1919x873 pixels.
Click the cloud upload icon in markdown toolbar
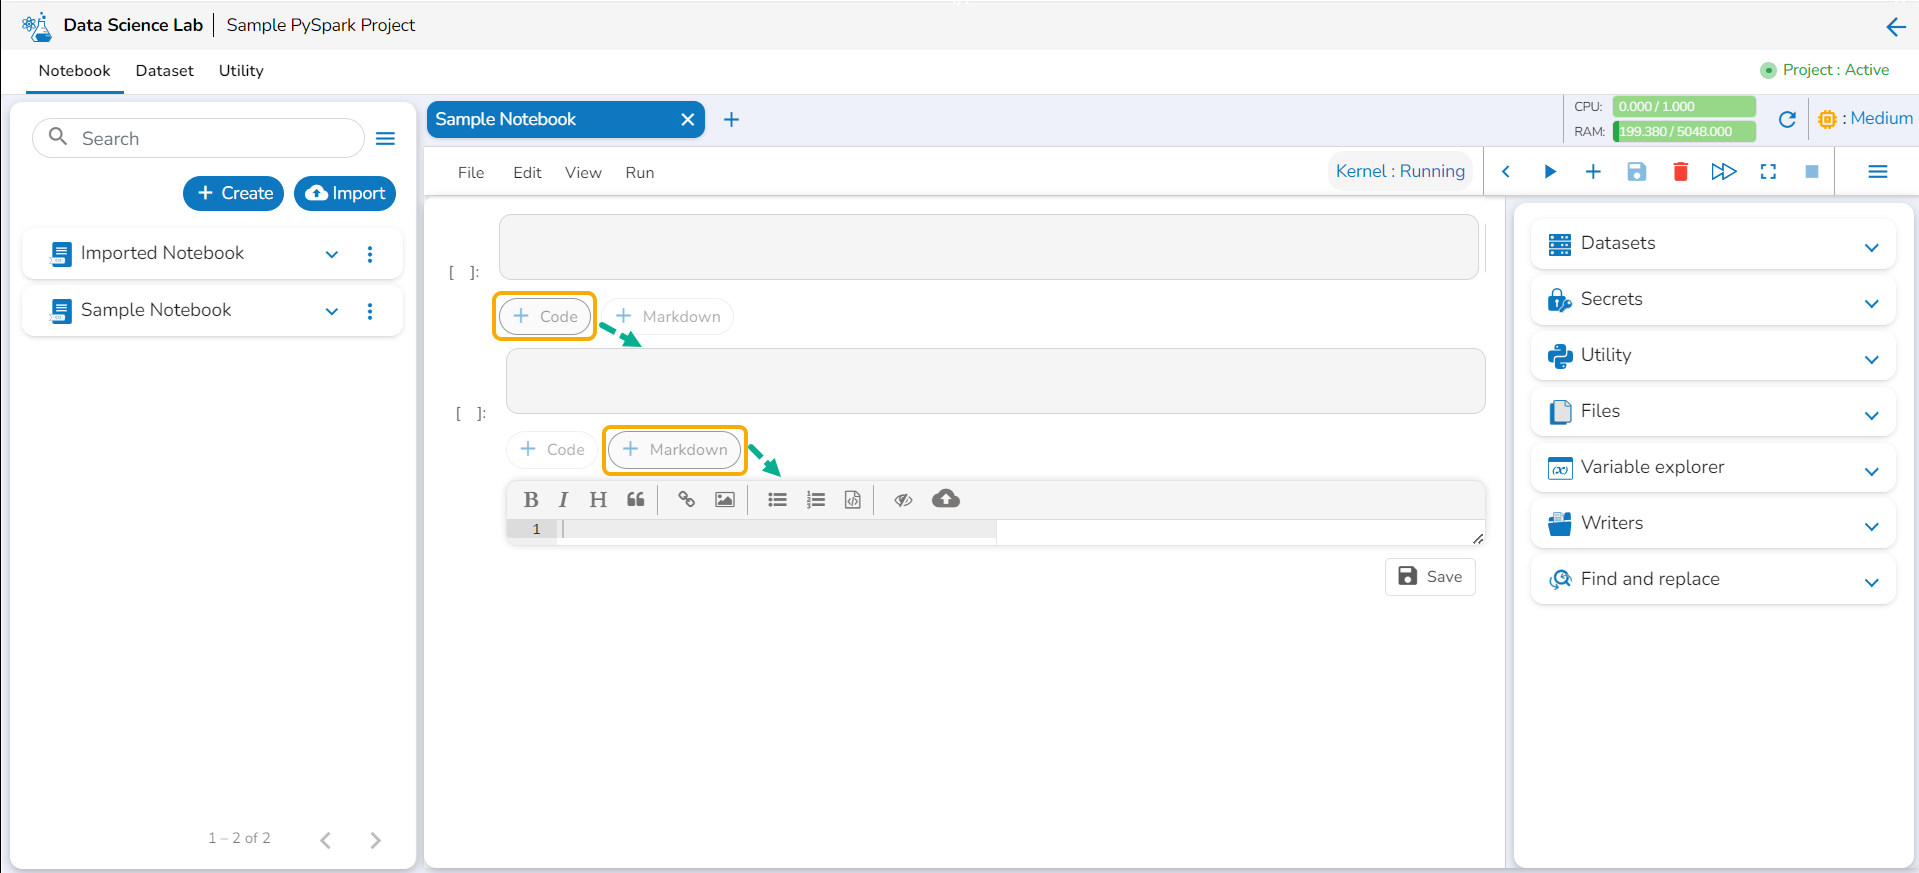[x=946, y=498]
